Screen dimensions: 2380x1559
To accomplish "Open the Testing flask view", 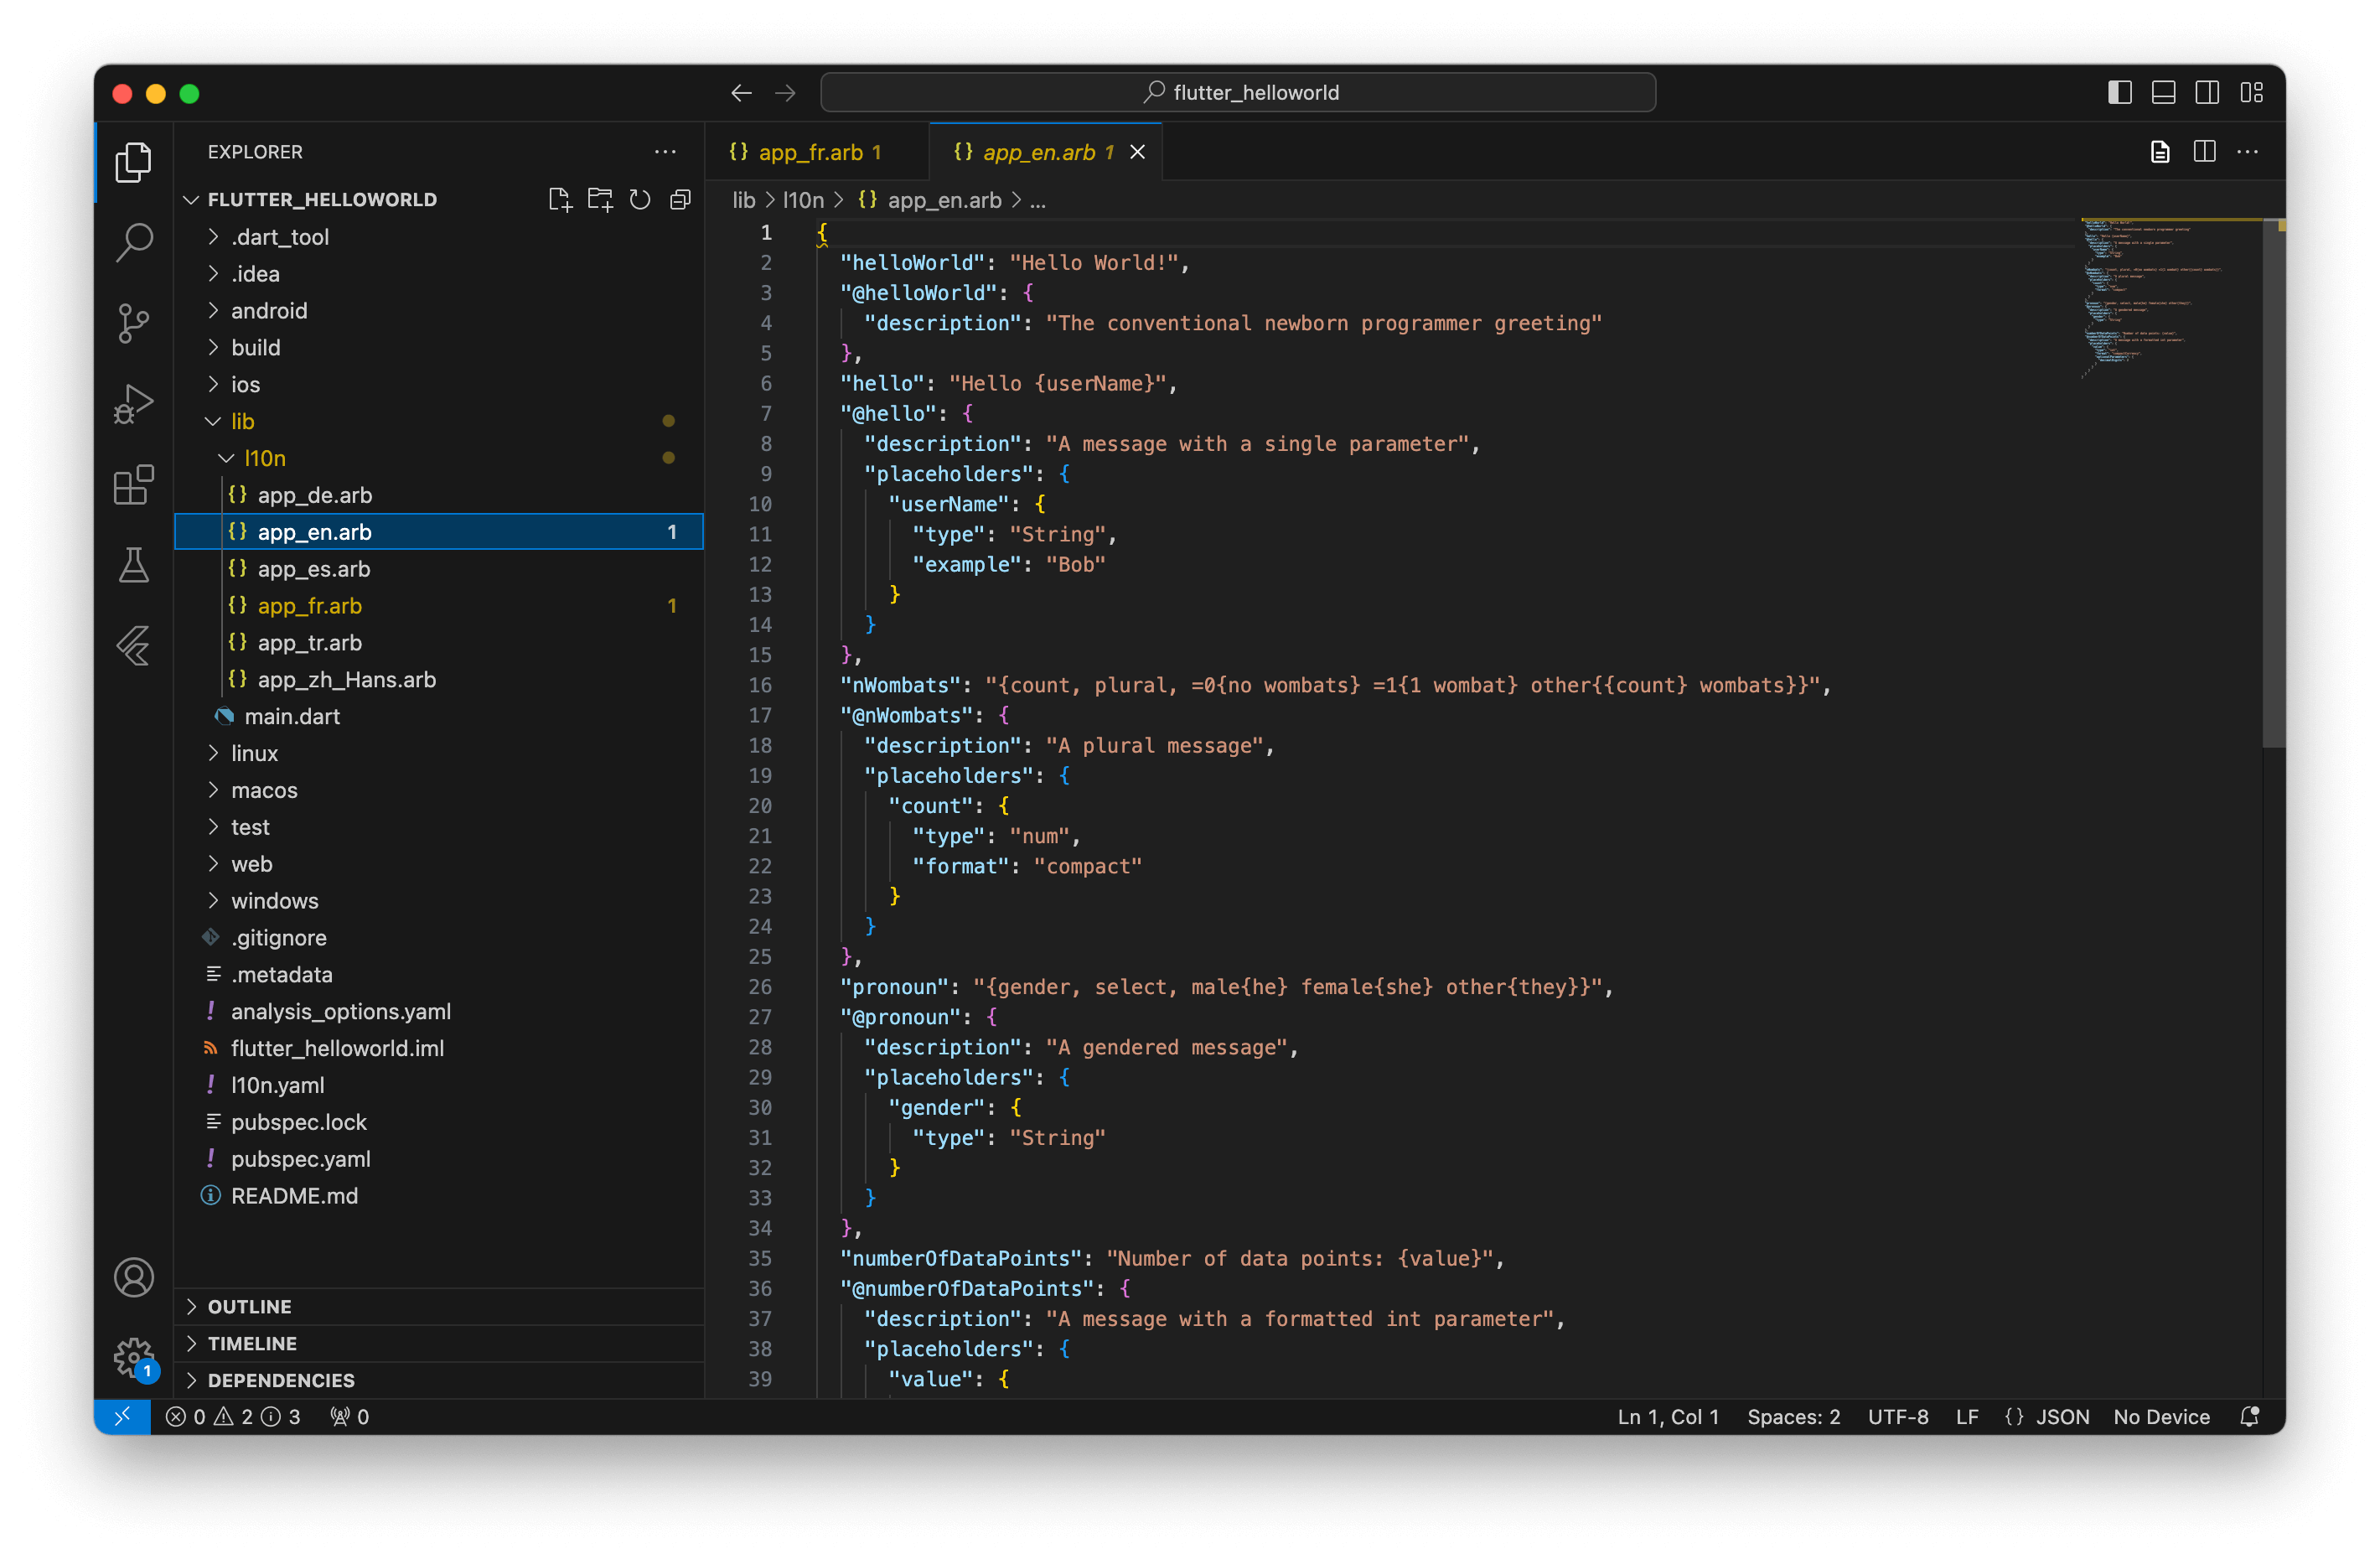I will pyautogui.click(x=133, y=565).
